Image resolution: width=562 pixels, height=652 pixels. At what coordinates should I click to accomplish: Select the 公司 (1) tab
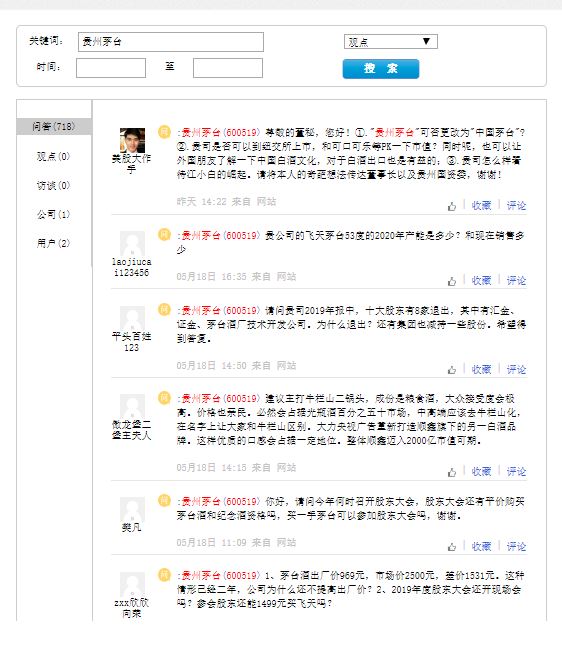(x=54, y=215)
